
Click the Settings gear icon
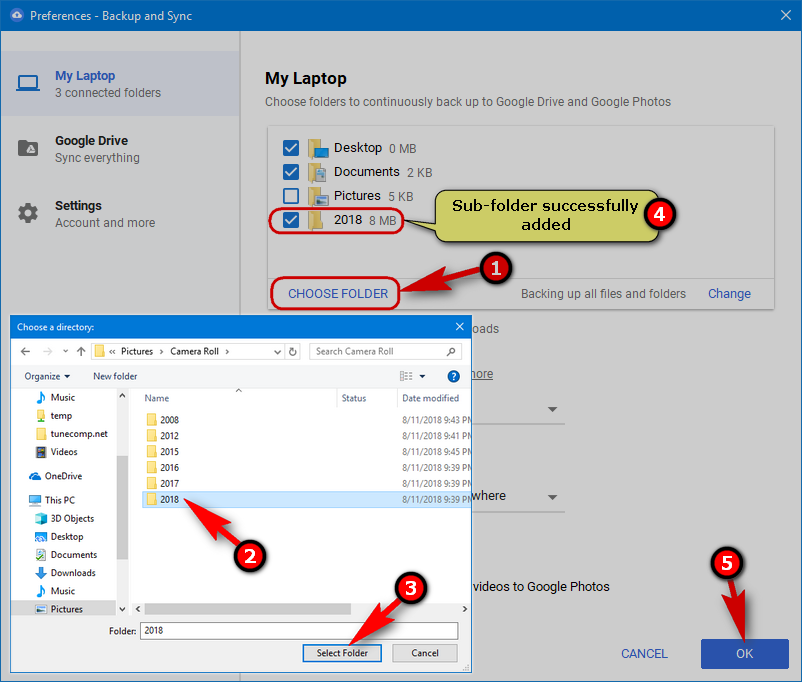28,213
